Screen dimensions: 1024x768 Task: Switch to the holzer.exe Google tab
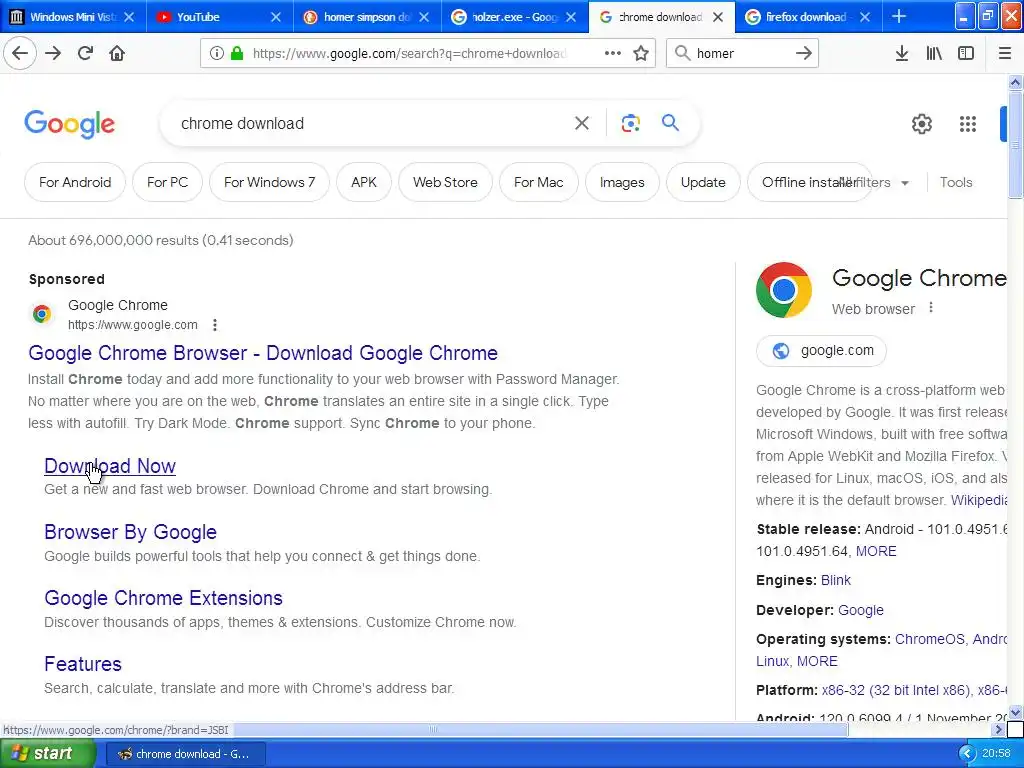point(515,17)
